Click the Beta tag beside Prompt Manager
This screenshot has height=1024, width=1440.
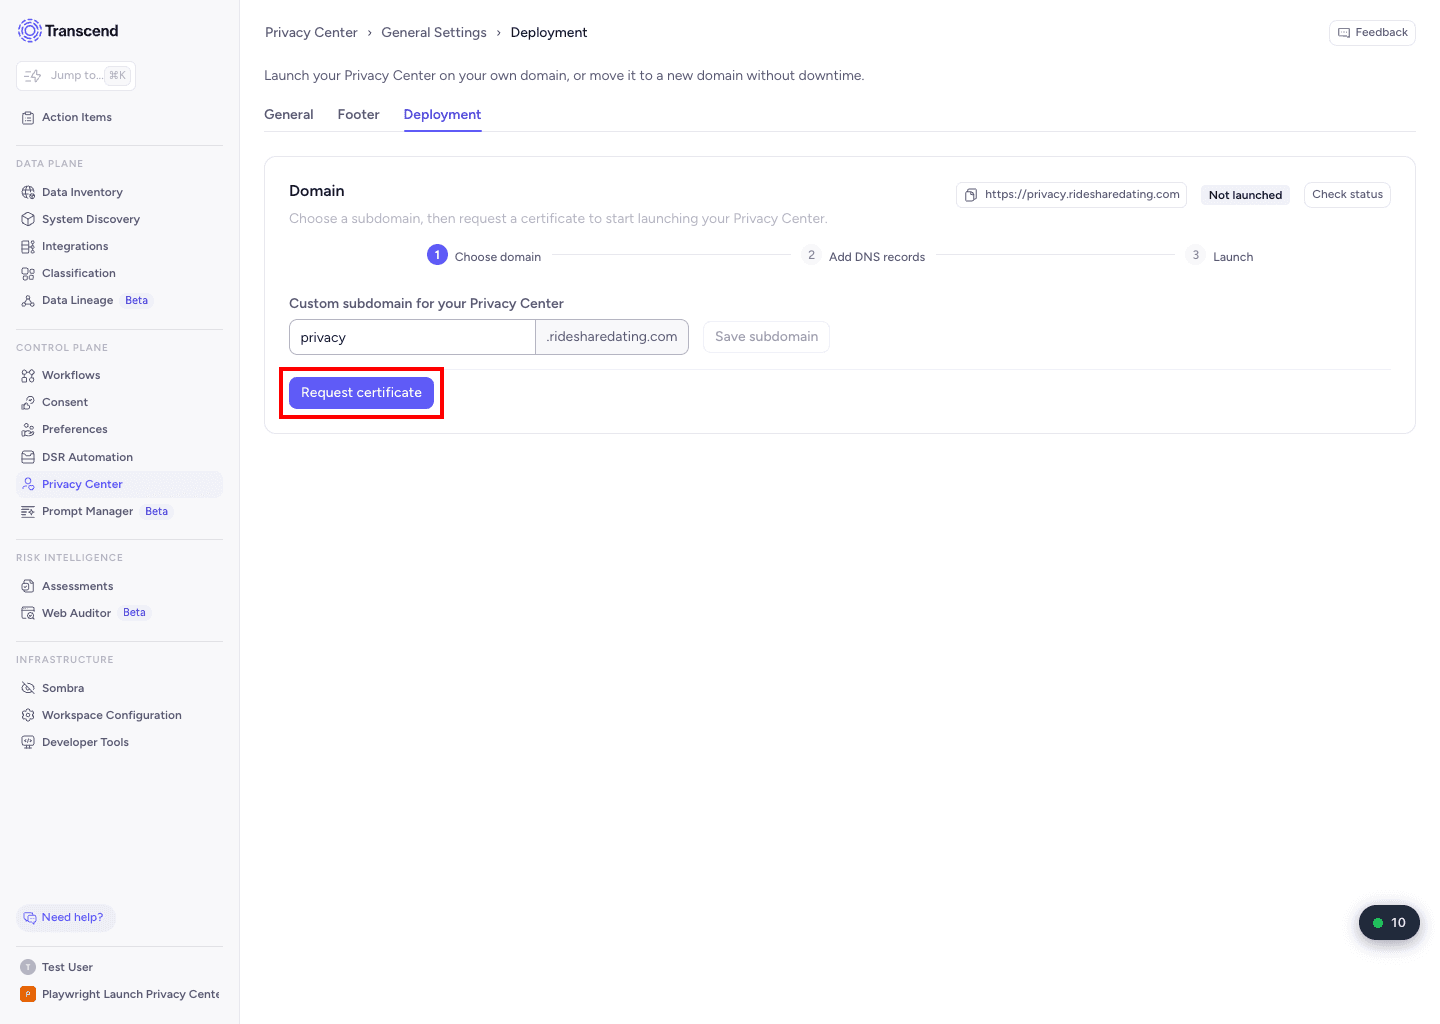click(157, 511)
